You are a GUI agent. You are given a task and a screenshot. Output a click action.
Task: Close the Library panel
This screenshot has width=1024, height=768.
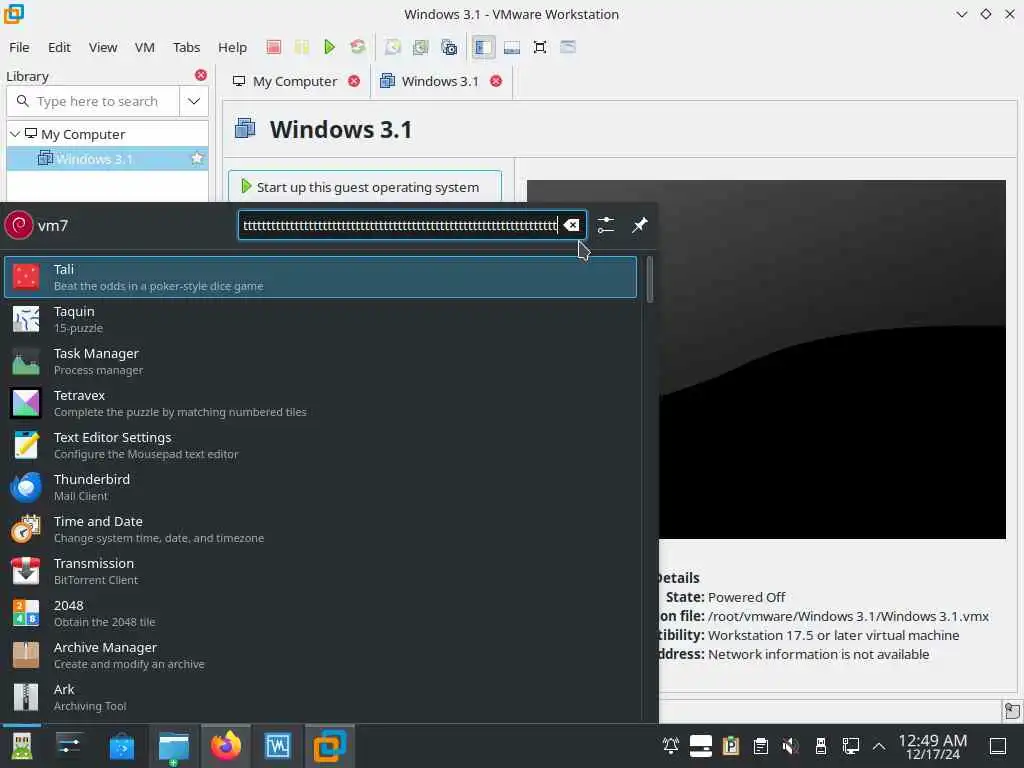point(200,75)
